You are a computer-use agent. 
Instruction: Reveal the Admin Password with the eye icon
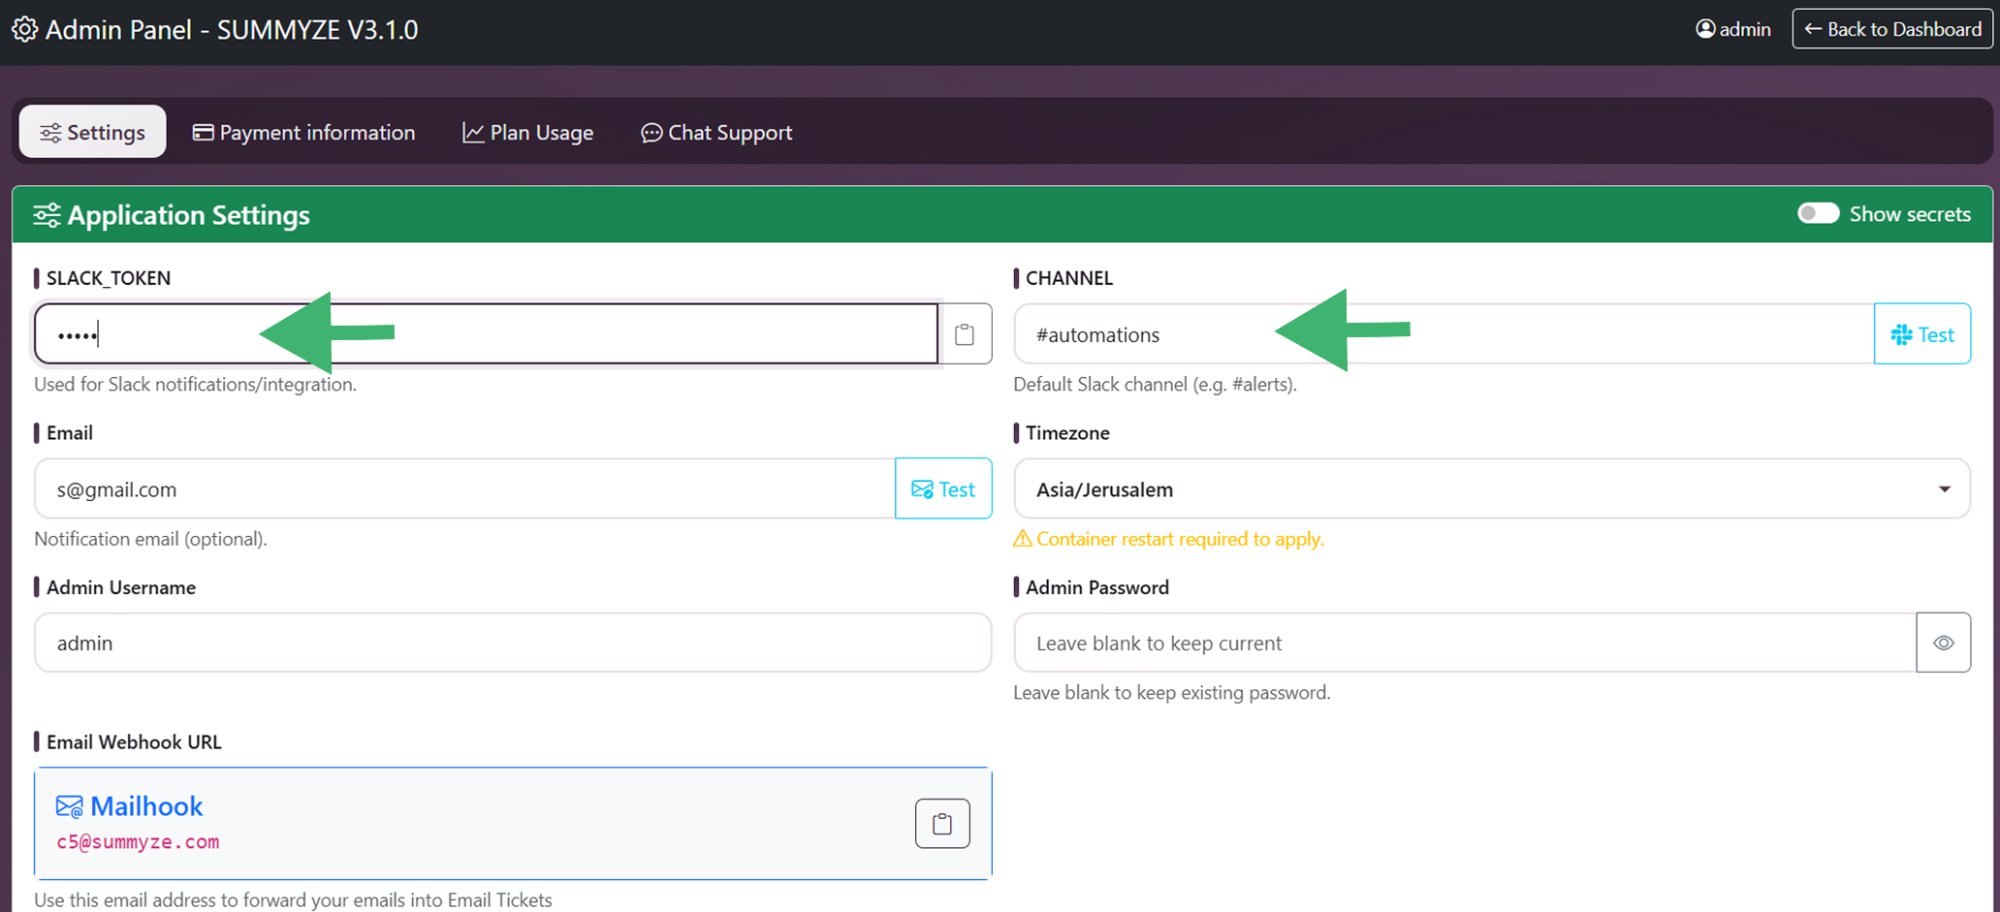1942,642
